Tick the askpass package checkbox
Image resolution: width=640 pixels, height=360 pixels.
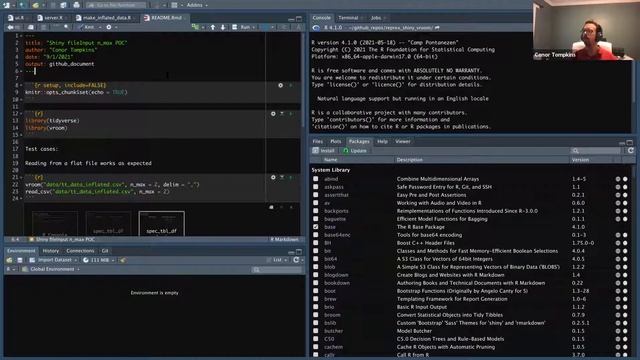point(316,187)
